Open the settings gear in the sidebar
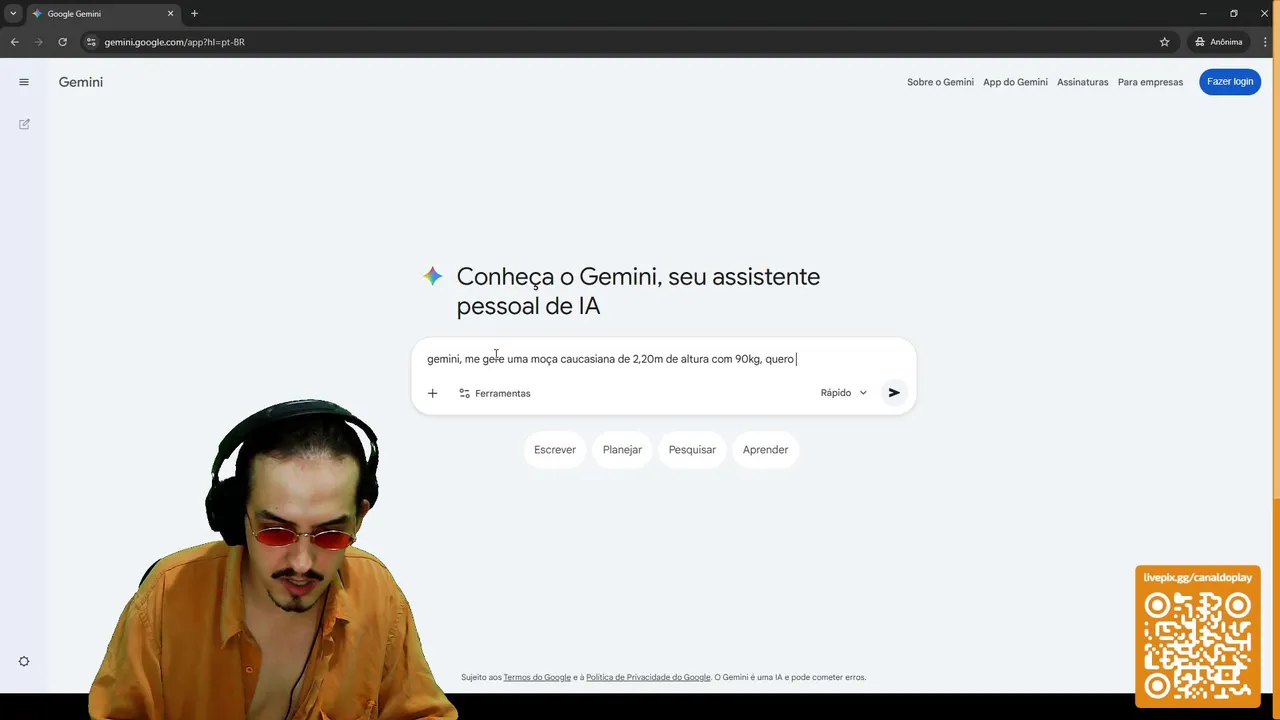1280x720 pixels. (24, 661)
